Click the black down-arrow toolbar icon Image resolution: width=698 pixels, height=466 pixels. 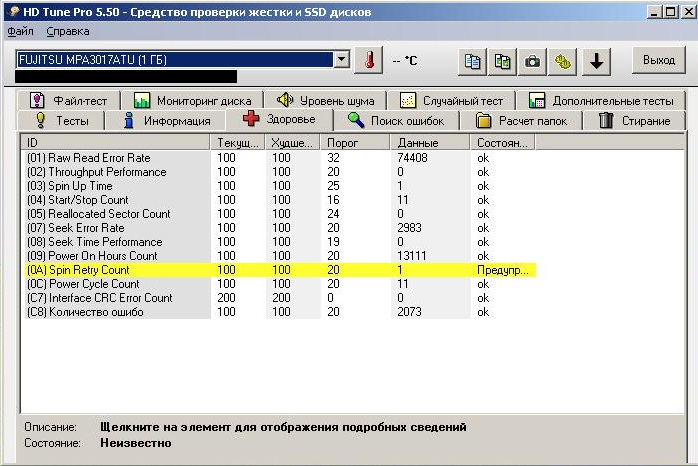tap(597, 61)
